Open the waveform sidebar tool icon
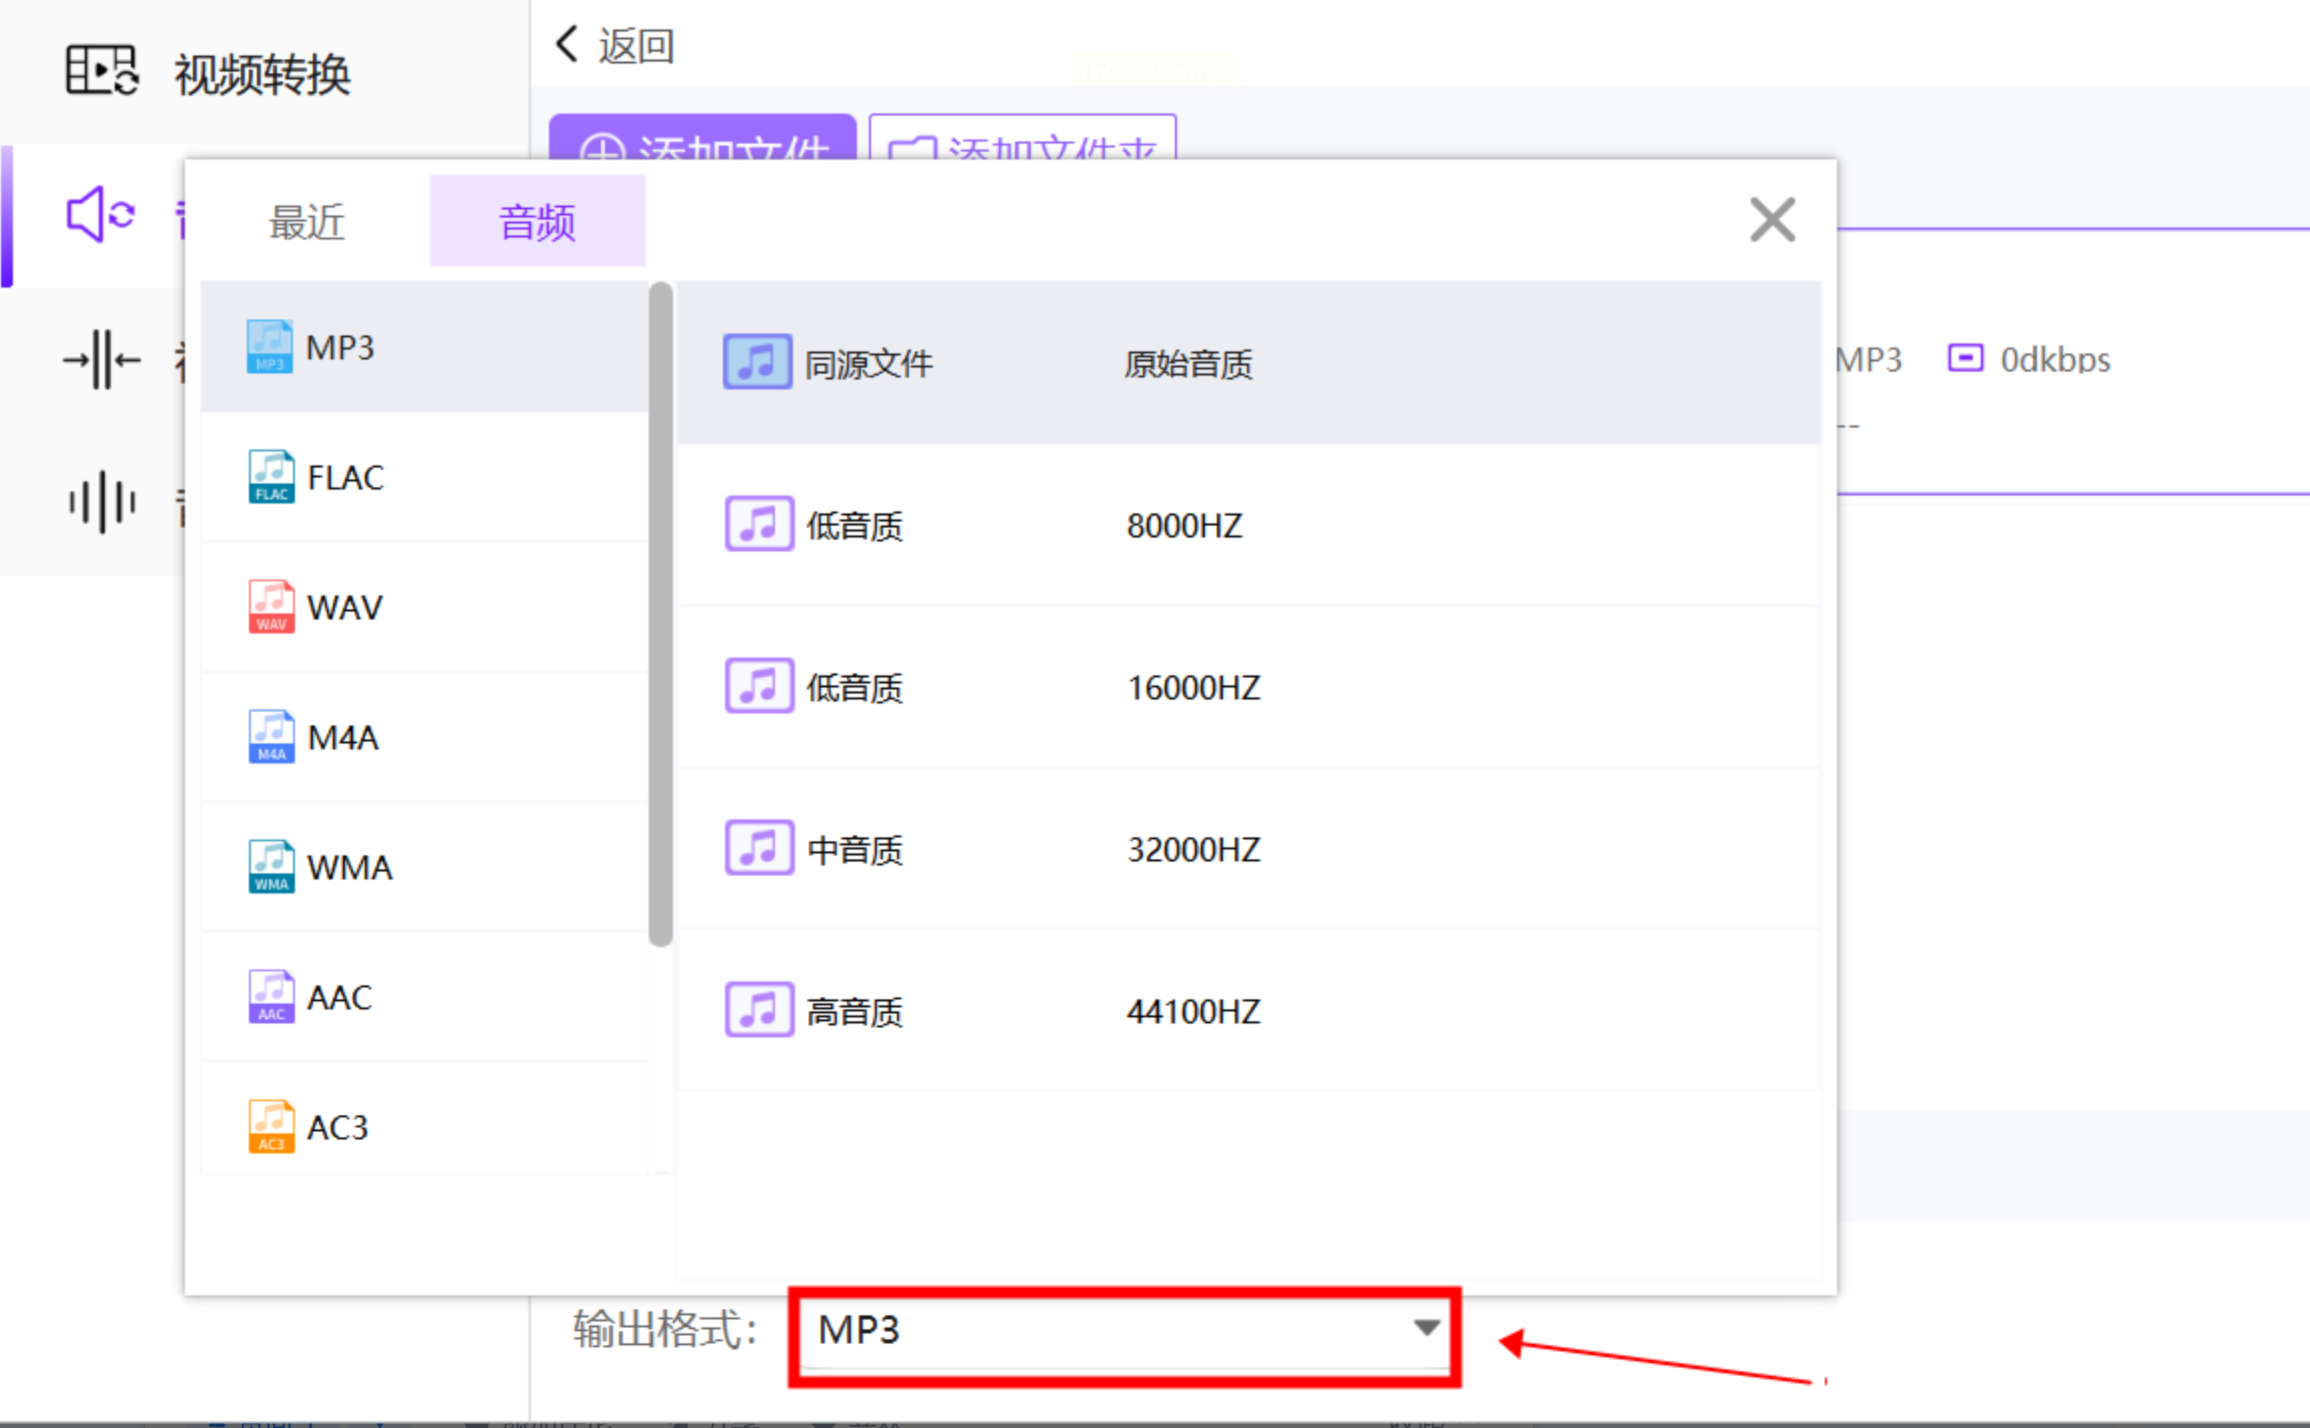2310x1428 pixels. [x=100, y=502]
